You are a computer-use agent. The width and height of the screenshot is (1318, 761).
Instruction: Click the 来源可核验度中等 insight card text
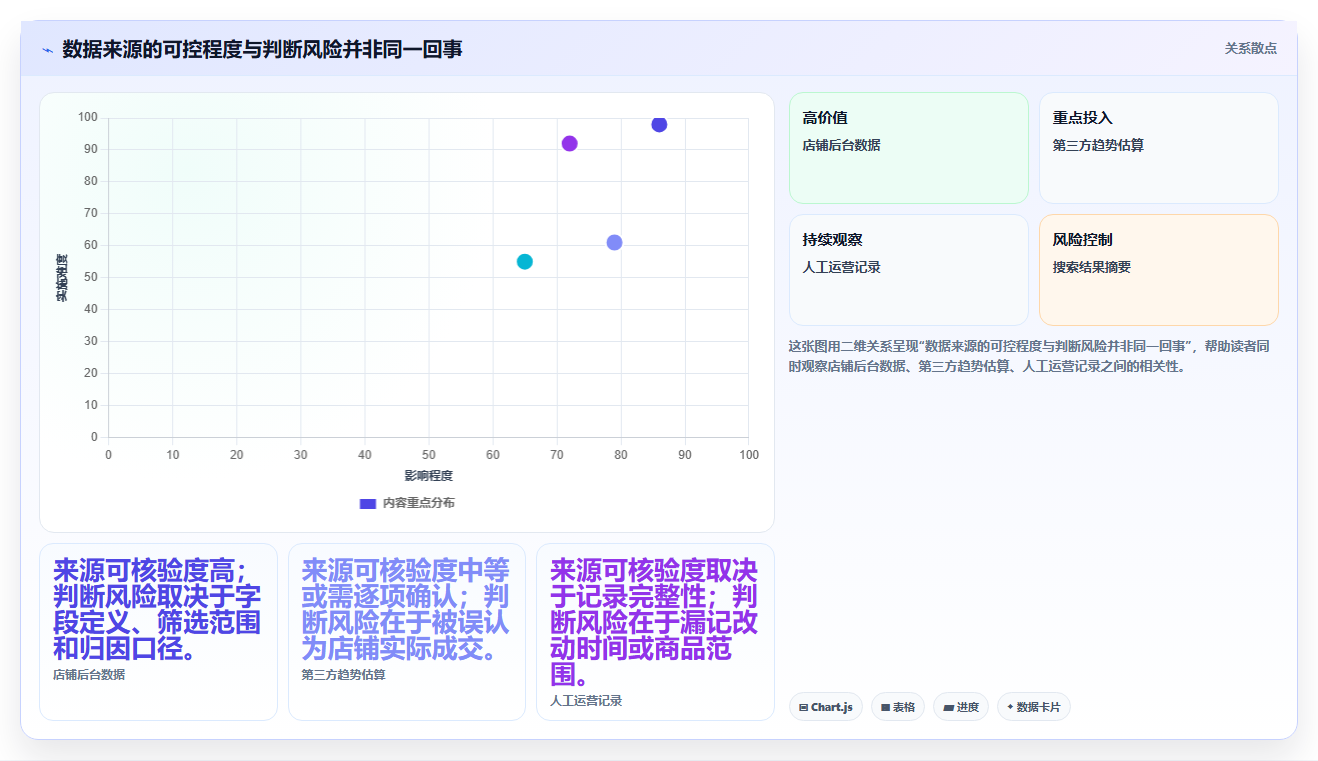coord(406,609)
